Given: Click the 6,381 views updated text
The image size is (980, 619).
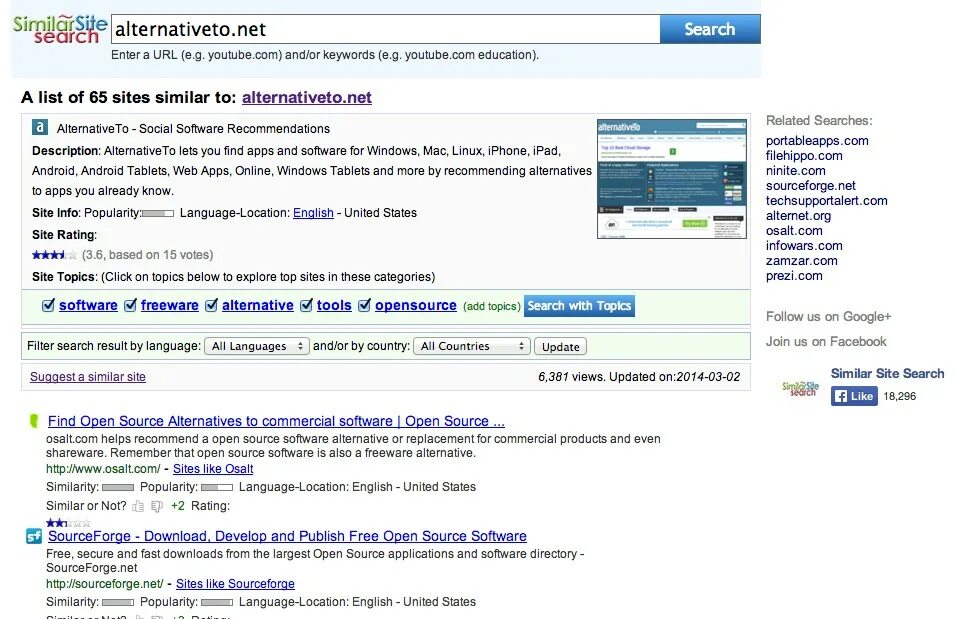Looking at the screenshot, I should (x=639, y=377).
